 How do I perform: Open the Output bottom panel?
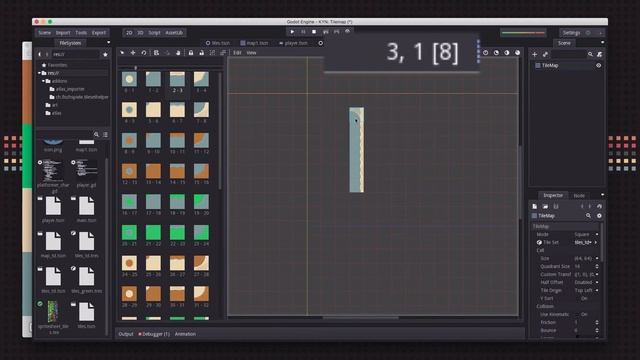point(126,334)
